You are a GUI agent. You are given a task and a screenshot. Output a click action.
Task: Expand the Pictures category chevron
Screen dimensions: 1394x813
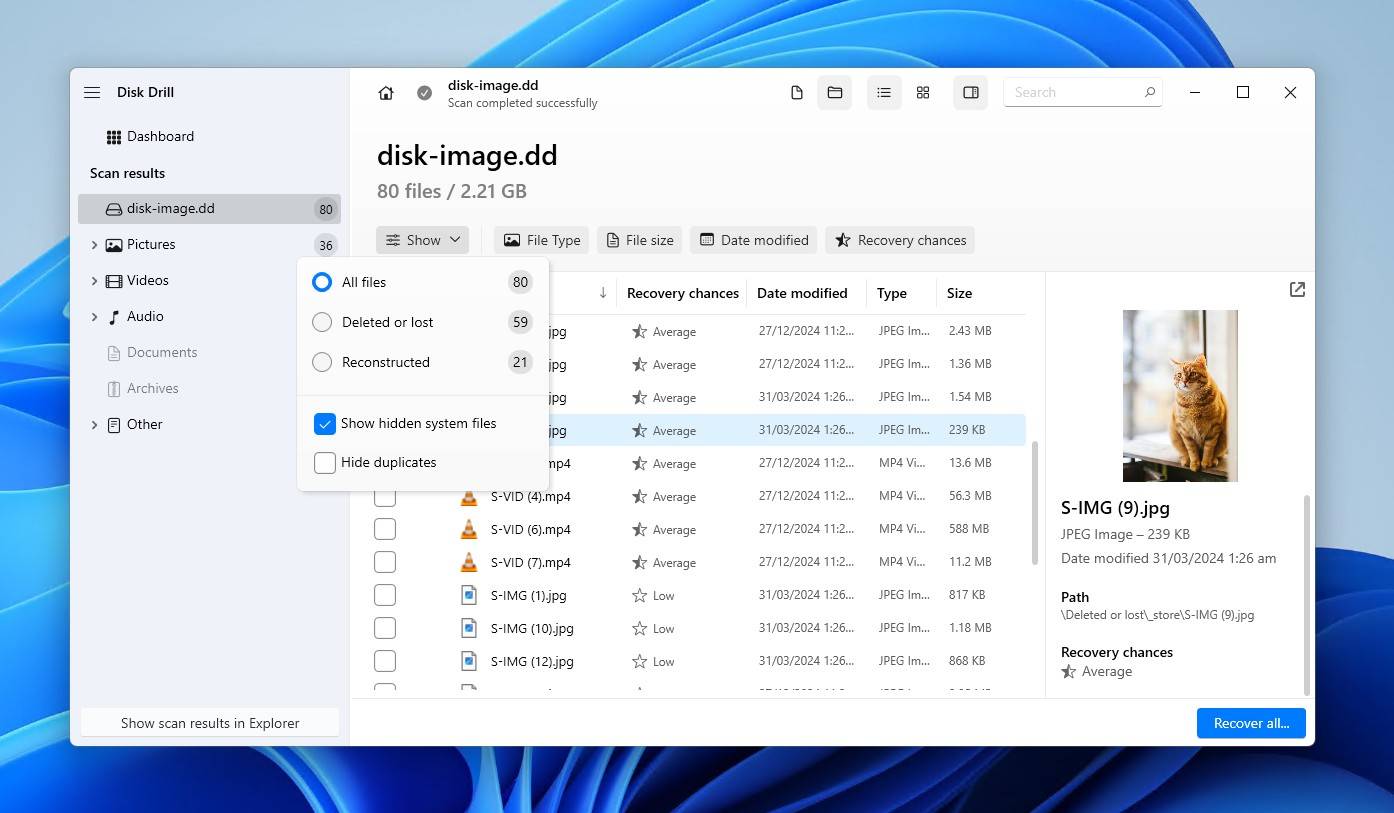pos(94,245)
